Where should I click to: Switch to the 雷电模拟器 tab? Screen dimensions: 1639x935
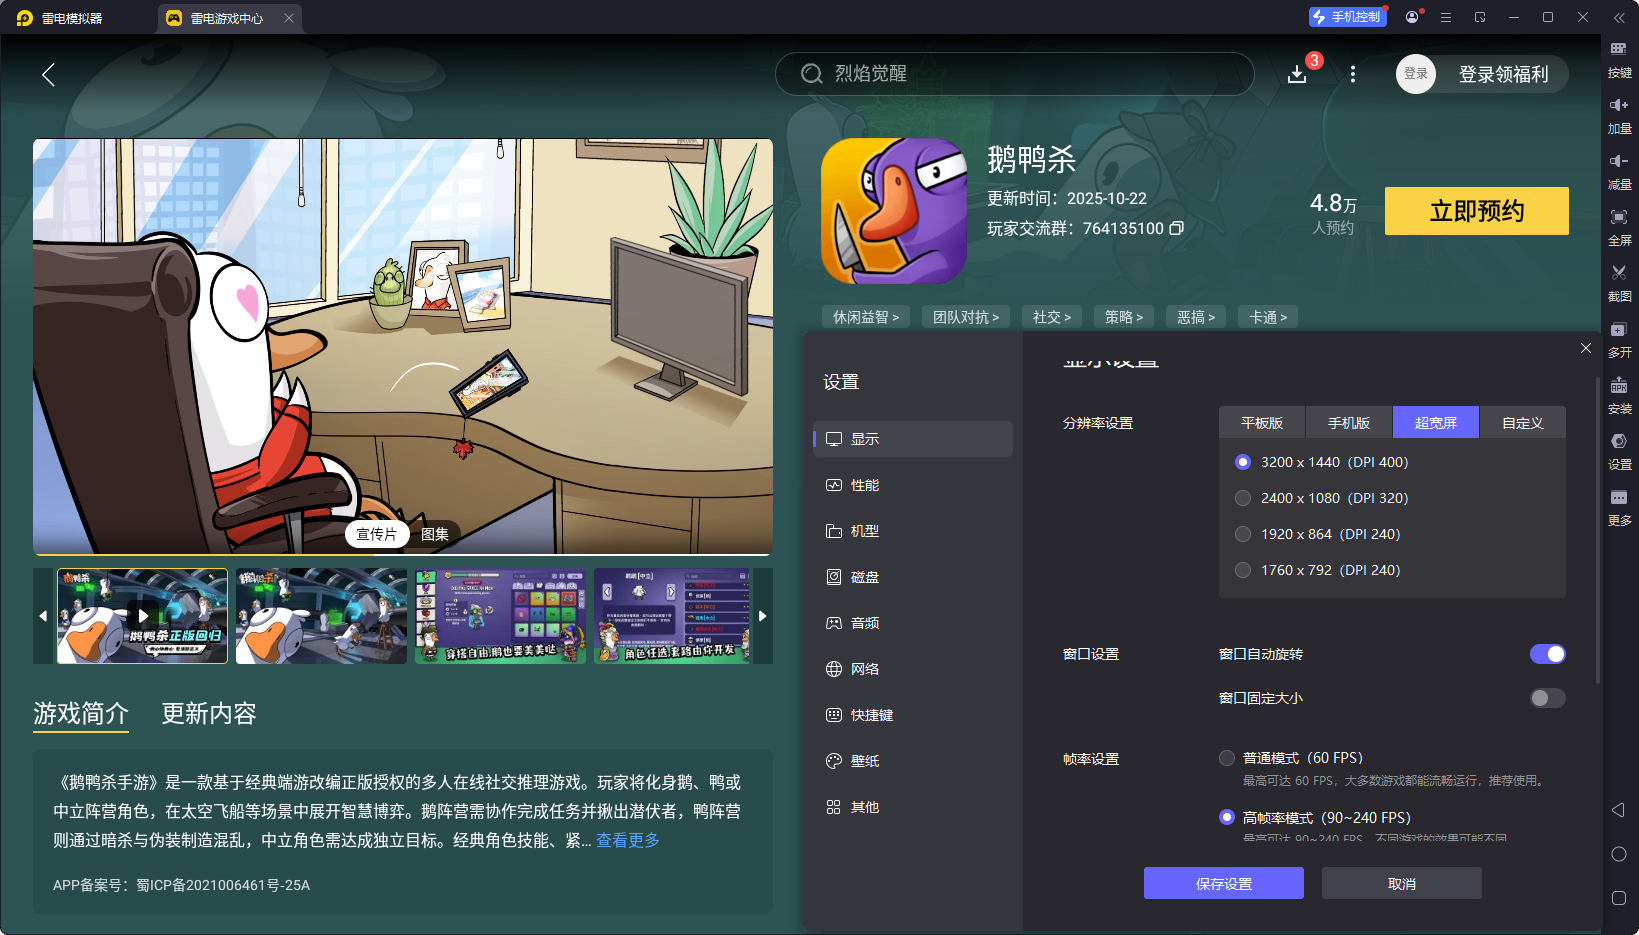pyautogui.click(x=72, y=18)
